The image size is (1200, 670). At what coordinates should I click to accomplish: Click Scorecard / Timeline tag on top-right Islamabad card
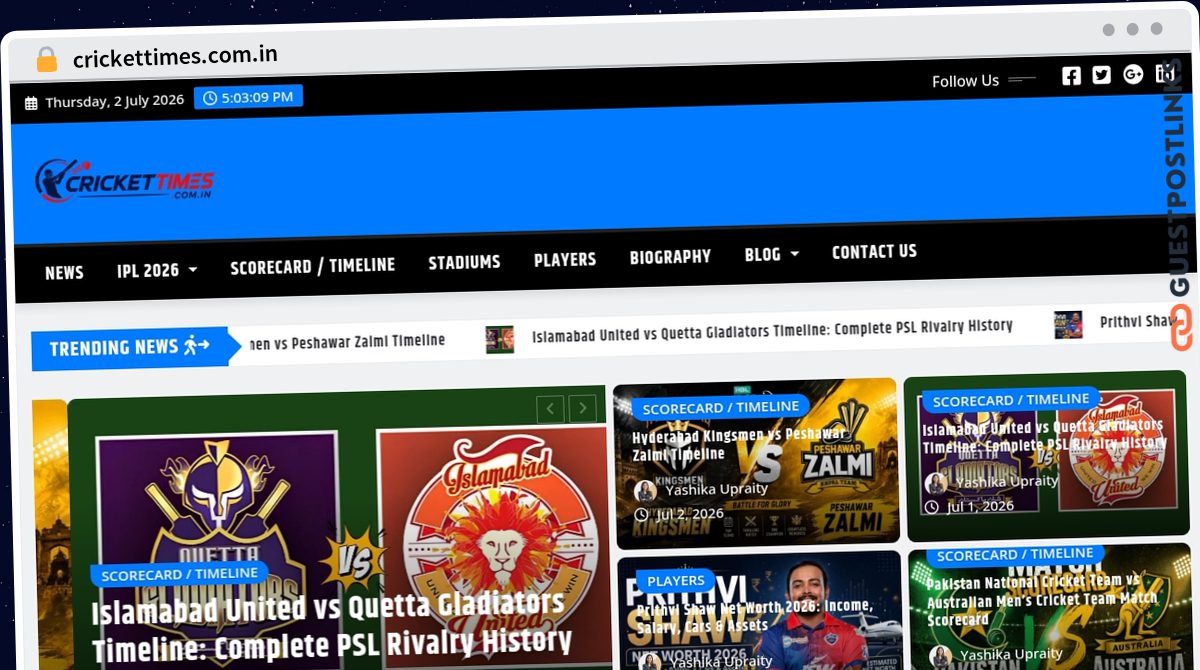pyautogui.click(x=1010, y=400)
